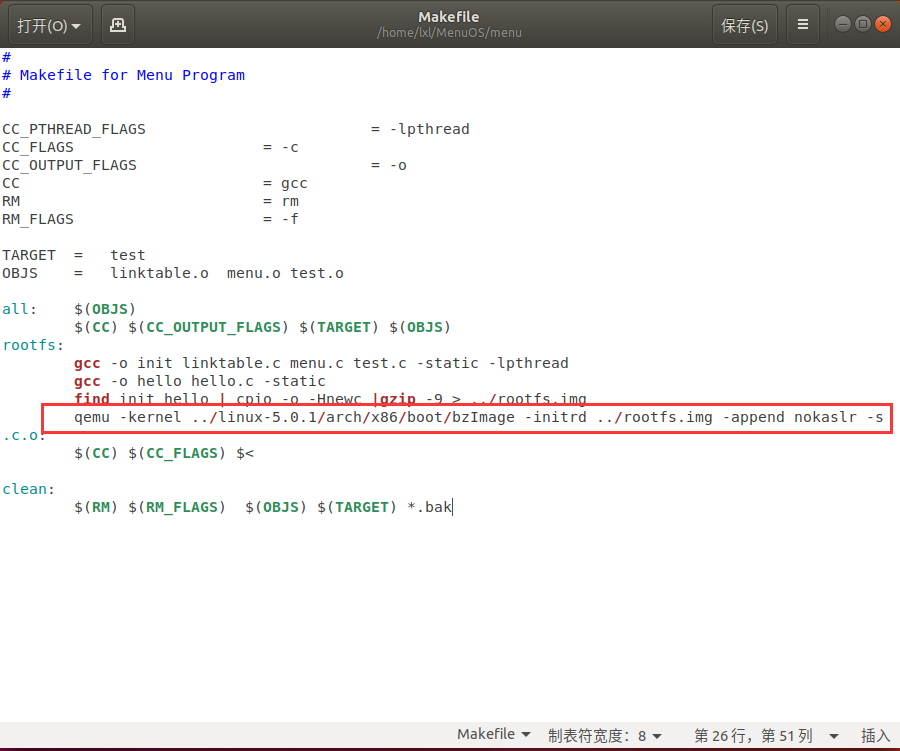Close the Makefile editor window
The height and width of the screenshot is (751, 900).
[x=883, y=24]
